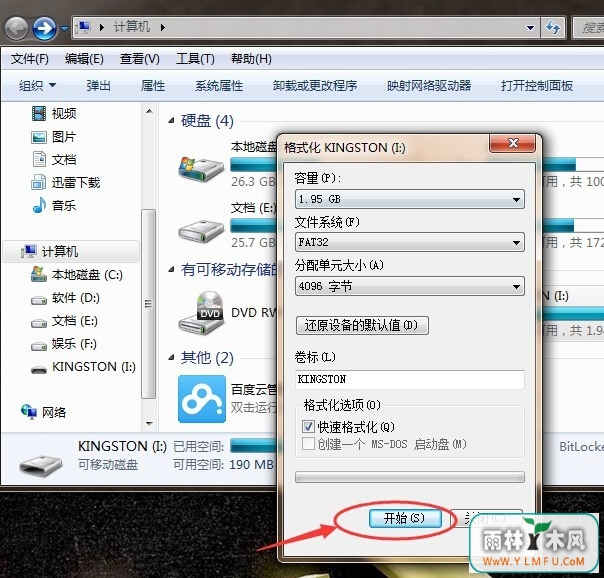Open the 容量 dropdown showing 1.95 GB

(409, 199)
